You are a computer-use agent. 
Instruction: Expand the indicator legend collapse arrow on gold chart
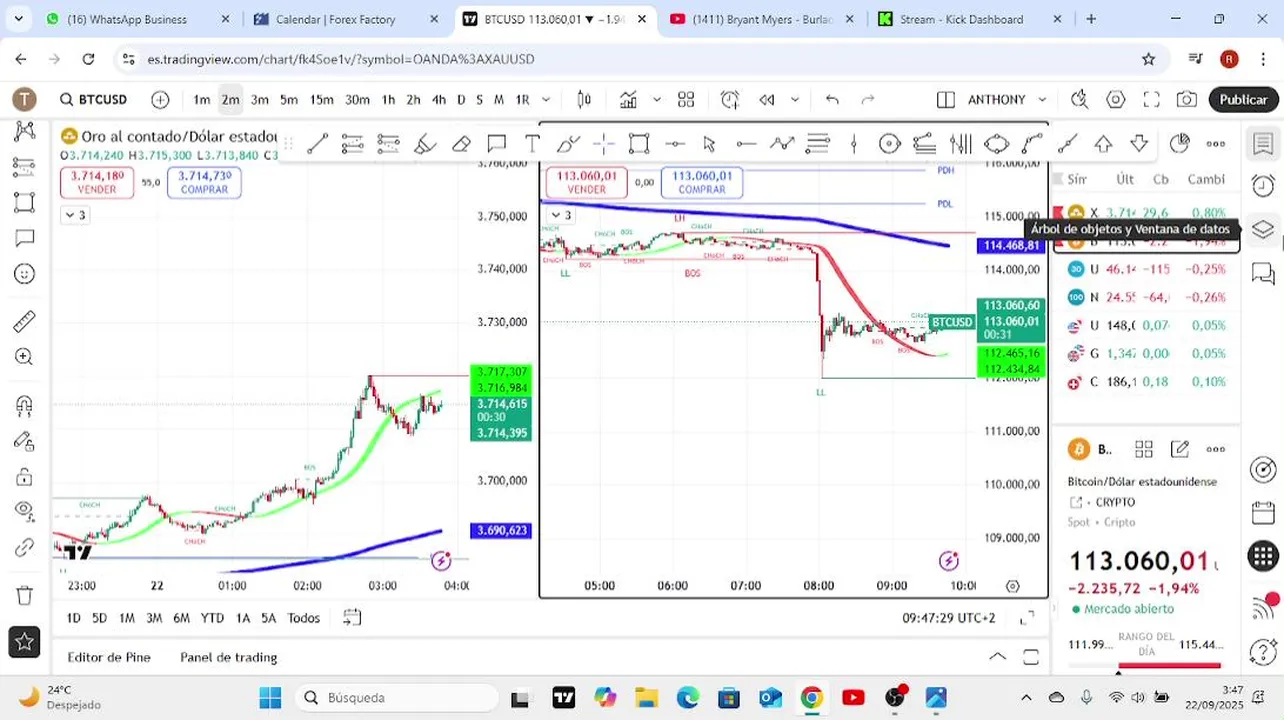[75, 215]
